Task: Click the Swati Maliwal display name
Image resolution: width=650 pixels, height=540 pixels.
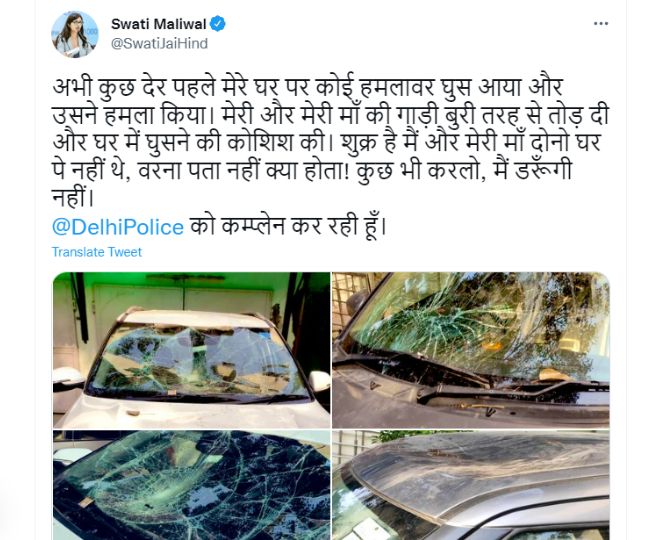Action: click(158, 24)
